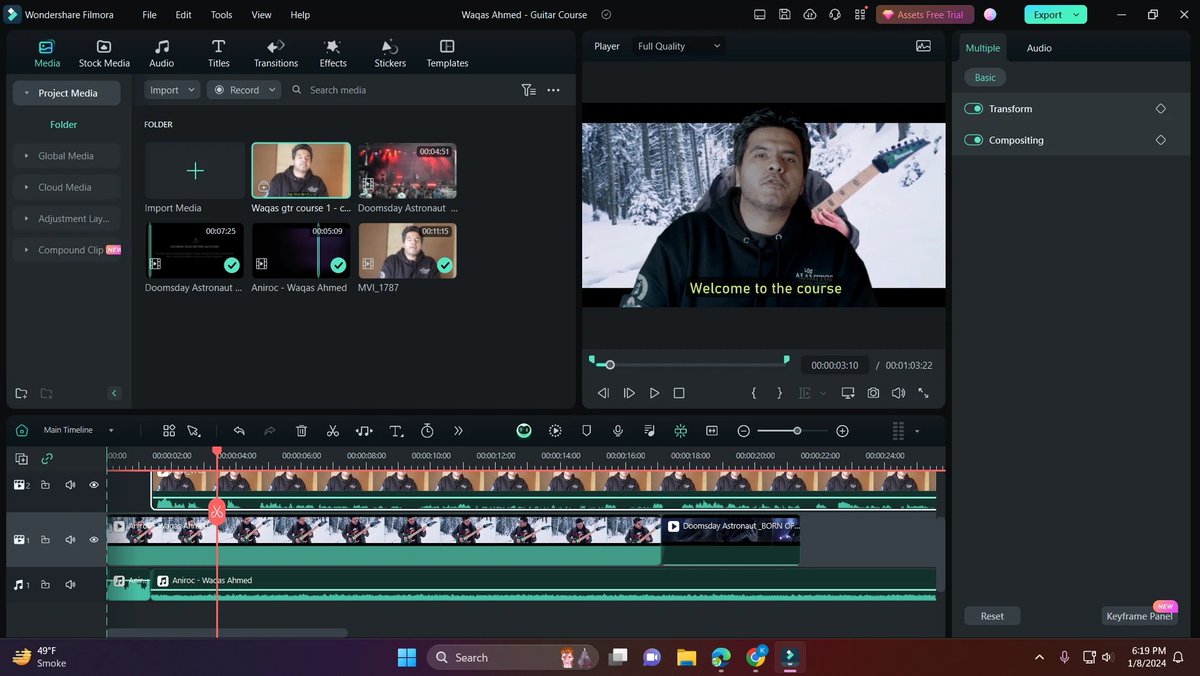Select the scissors split tool in timeline toolbar
The height and width of the screenshot is (676, 1200).
333,430
